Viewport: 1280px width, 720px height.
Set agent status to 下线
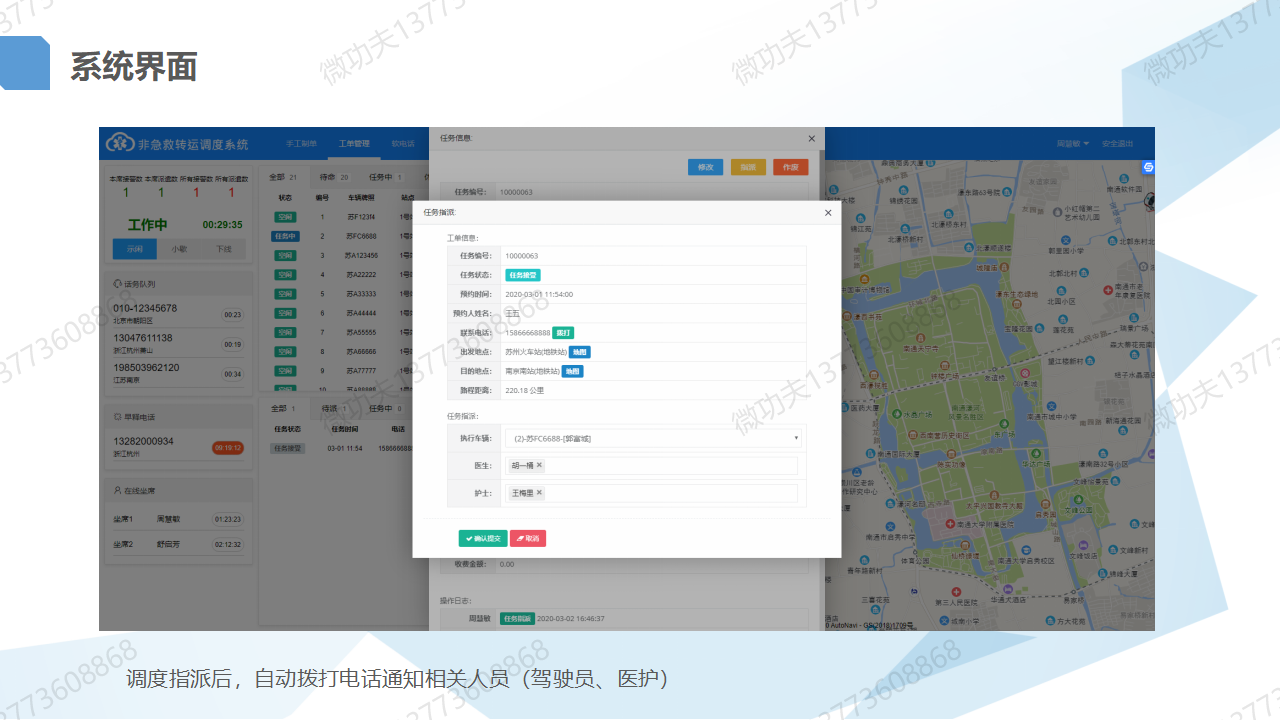(x=224, y=247)
